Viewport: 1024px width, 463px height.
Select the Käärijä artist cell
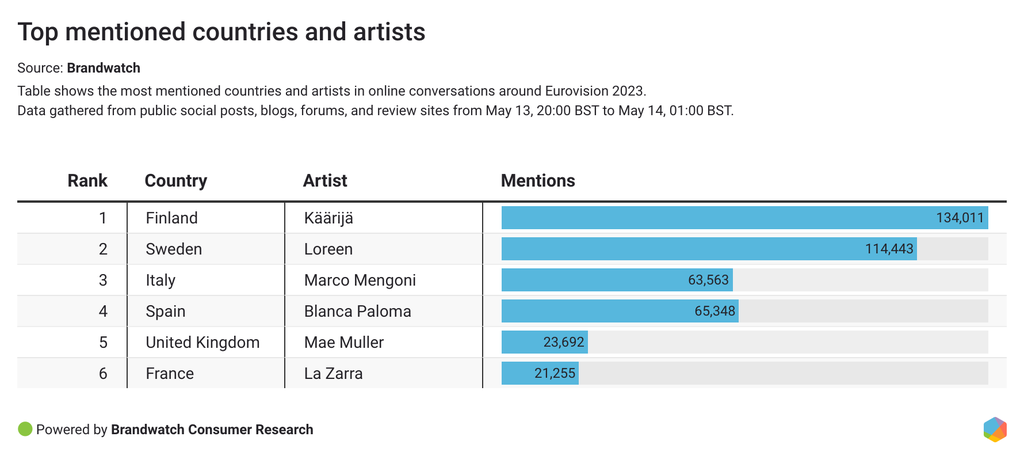pyautogui.click(x=329, y=218)
